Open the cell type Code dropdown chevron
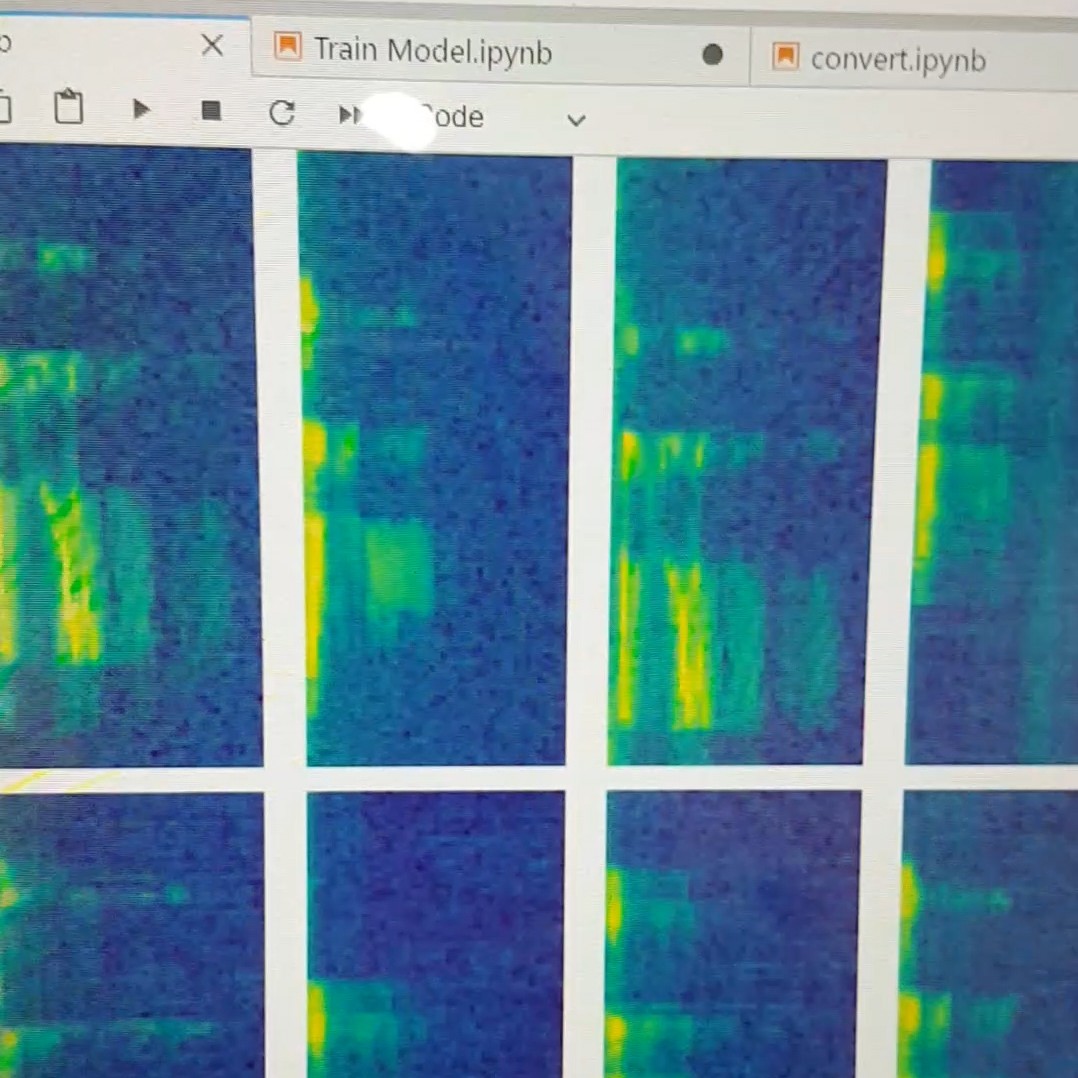Screen dimensions: 1078x1078 (576, 121)
